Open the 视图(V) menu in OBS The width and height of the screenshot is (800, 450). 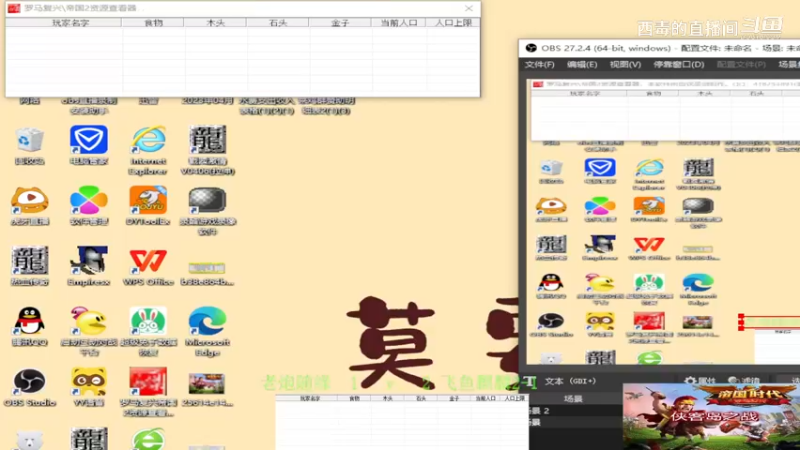point(625,64)
